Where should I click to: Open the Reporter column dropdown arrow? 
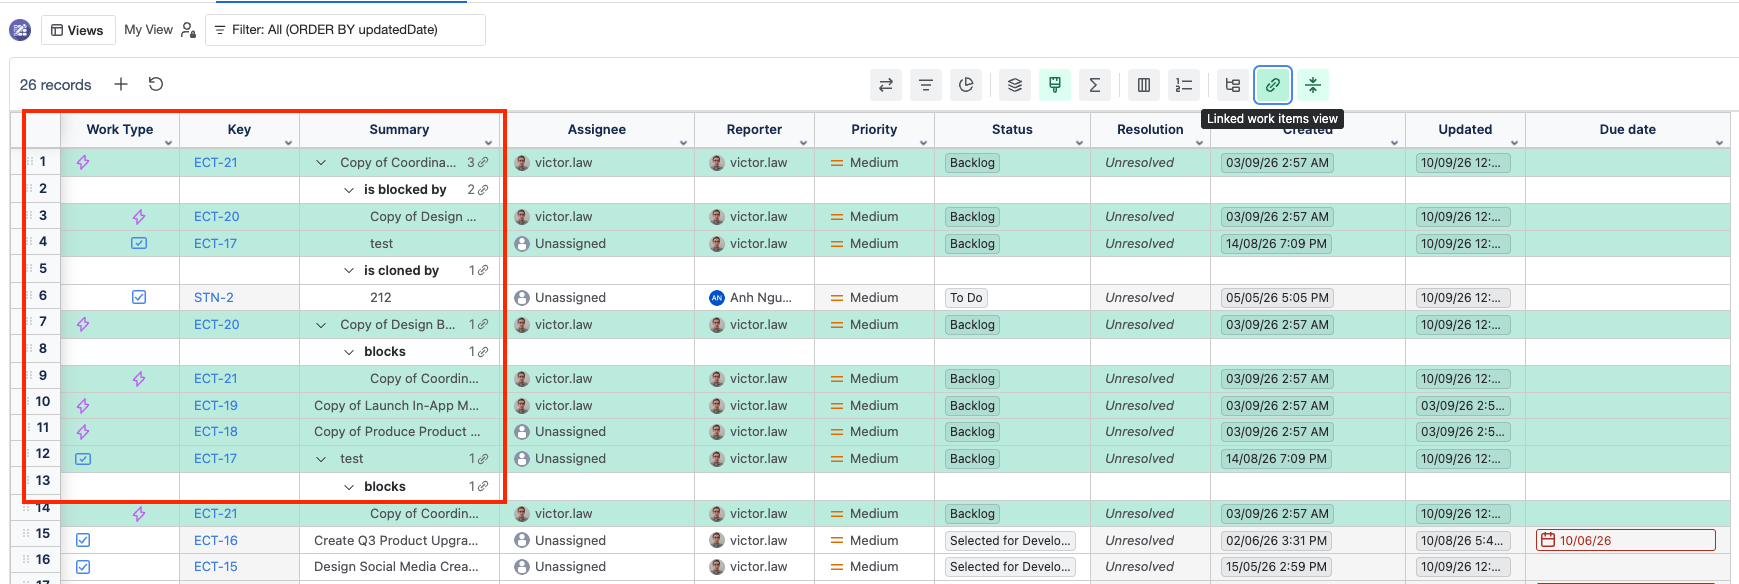pyautogui.click(x=803, y=143)
